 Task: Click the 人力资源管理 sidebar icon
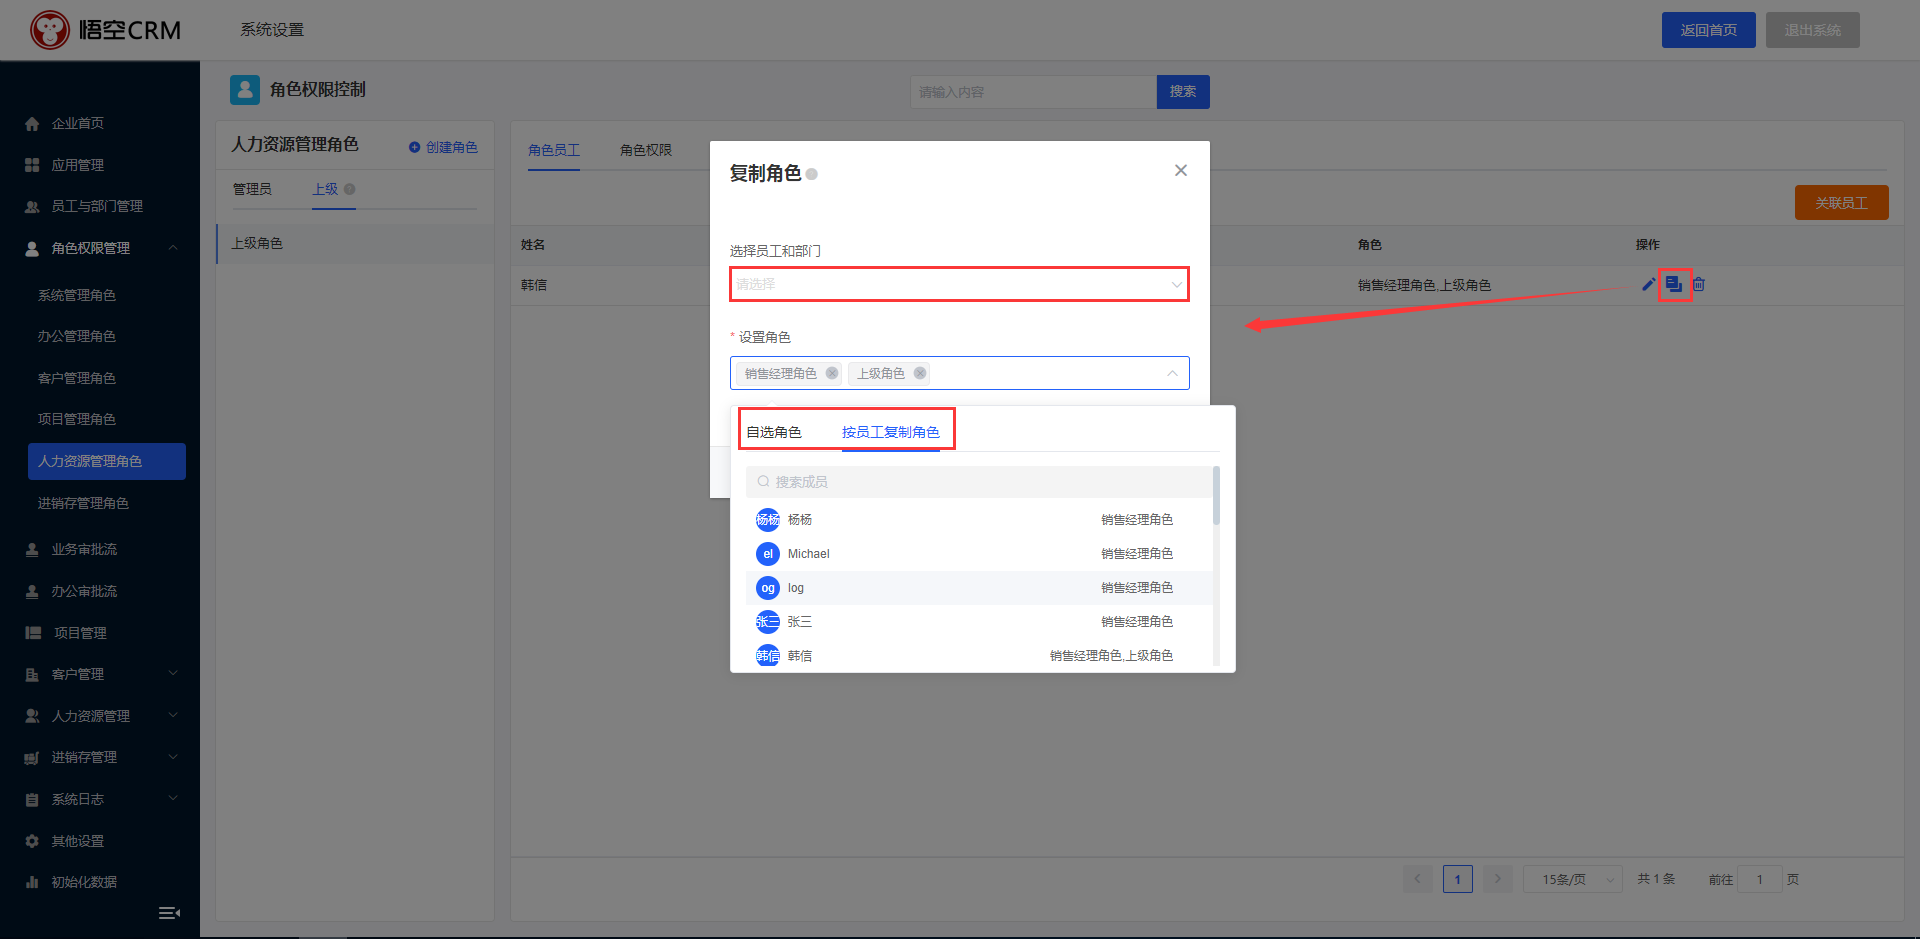pos(32,716)
